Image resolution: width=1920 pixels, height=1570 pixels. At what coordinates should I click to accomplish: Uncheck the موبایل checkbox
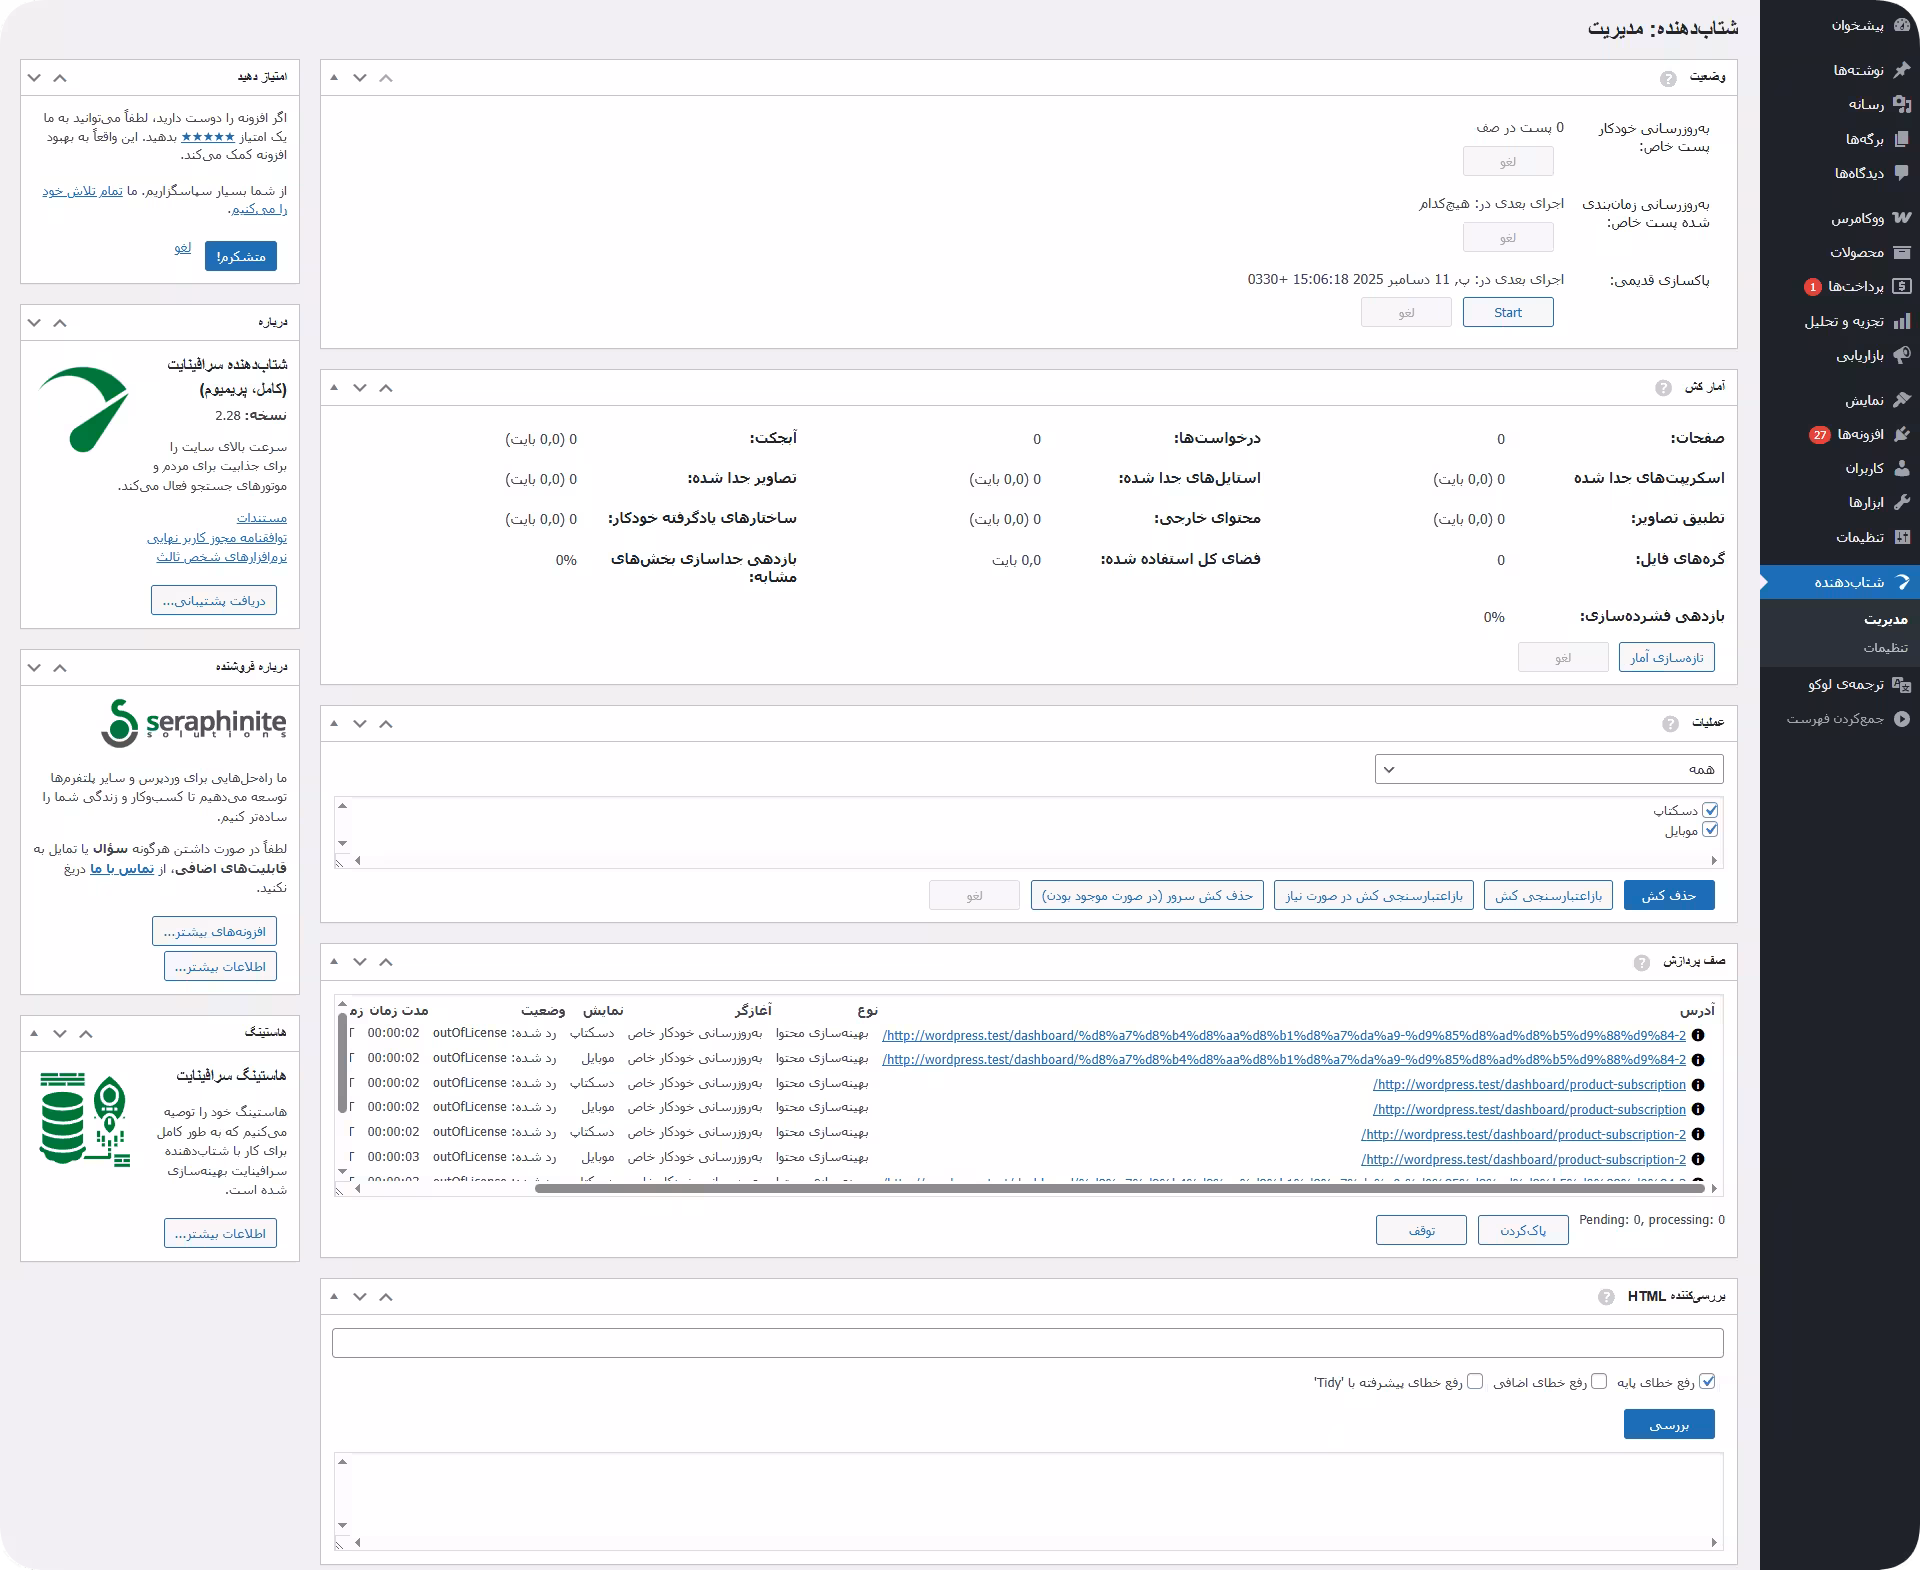pyautogui.click(x=1710, y=830)
